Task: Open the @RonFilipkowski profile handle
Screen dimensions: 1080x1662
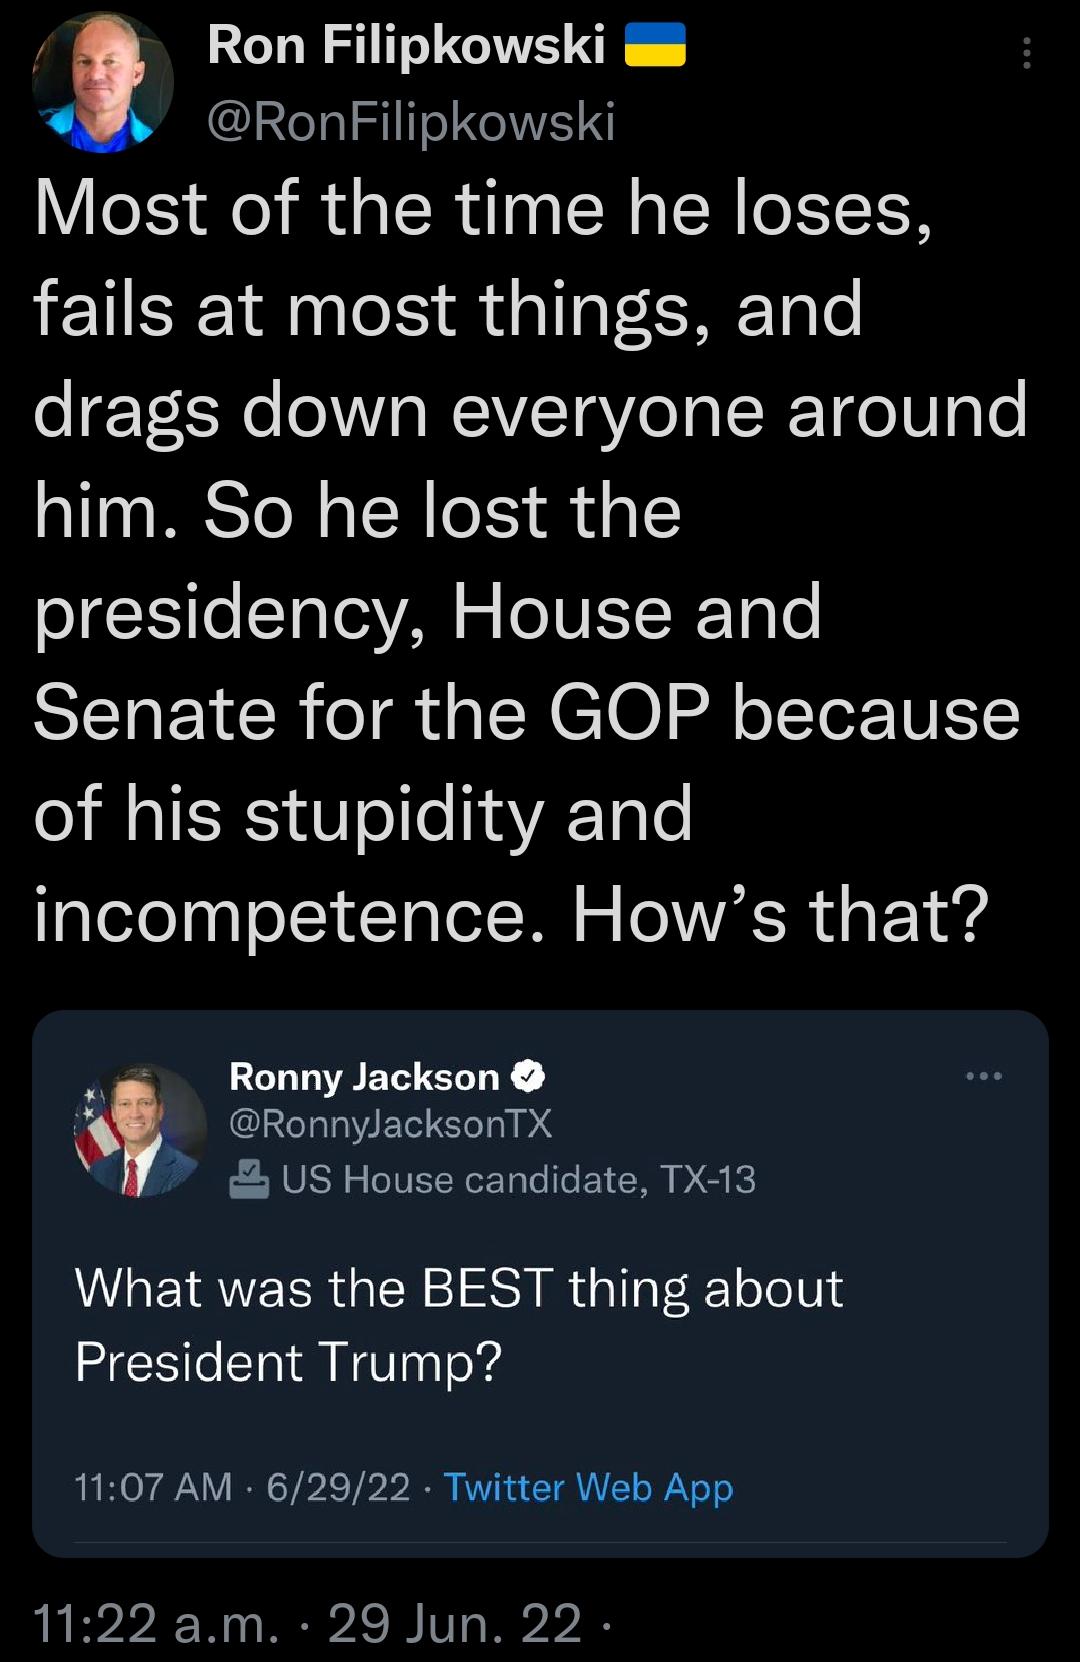Action: [x=411, y=121]
